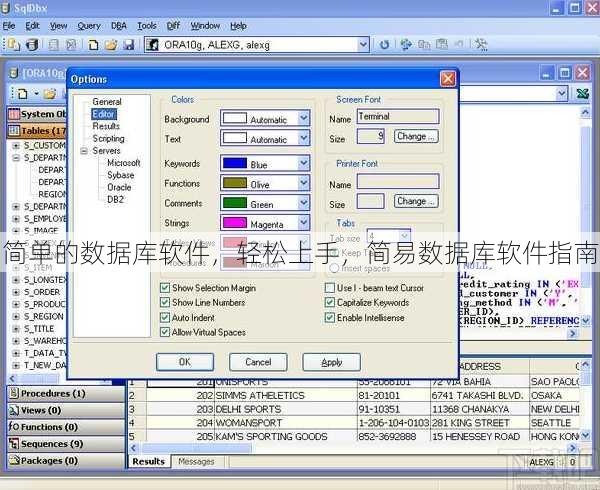Screen dimensions: 600x490
Task: Click Apply in the Options dialog
Action: (331, 362)
